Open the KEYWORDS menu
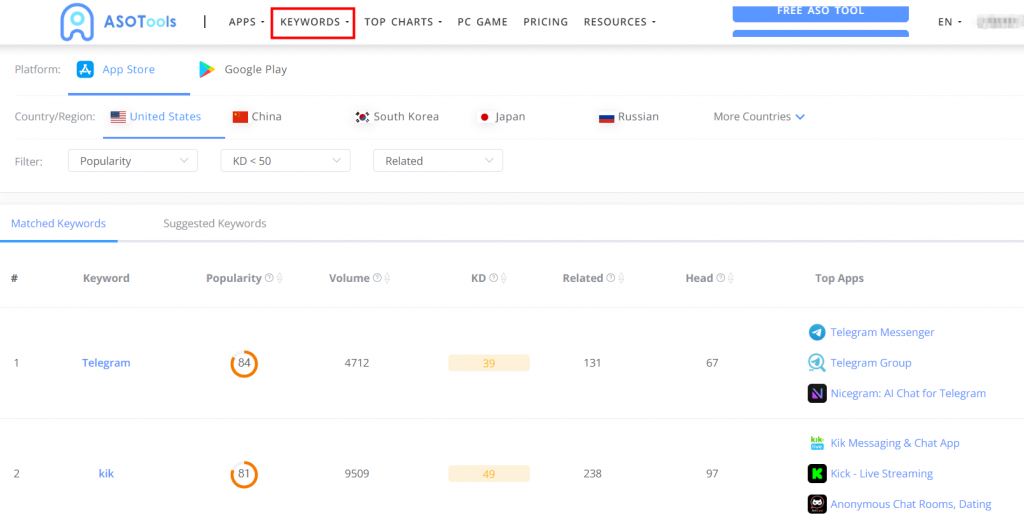The width and height of the screenshot is (1024, 527). (313, 22)
